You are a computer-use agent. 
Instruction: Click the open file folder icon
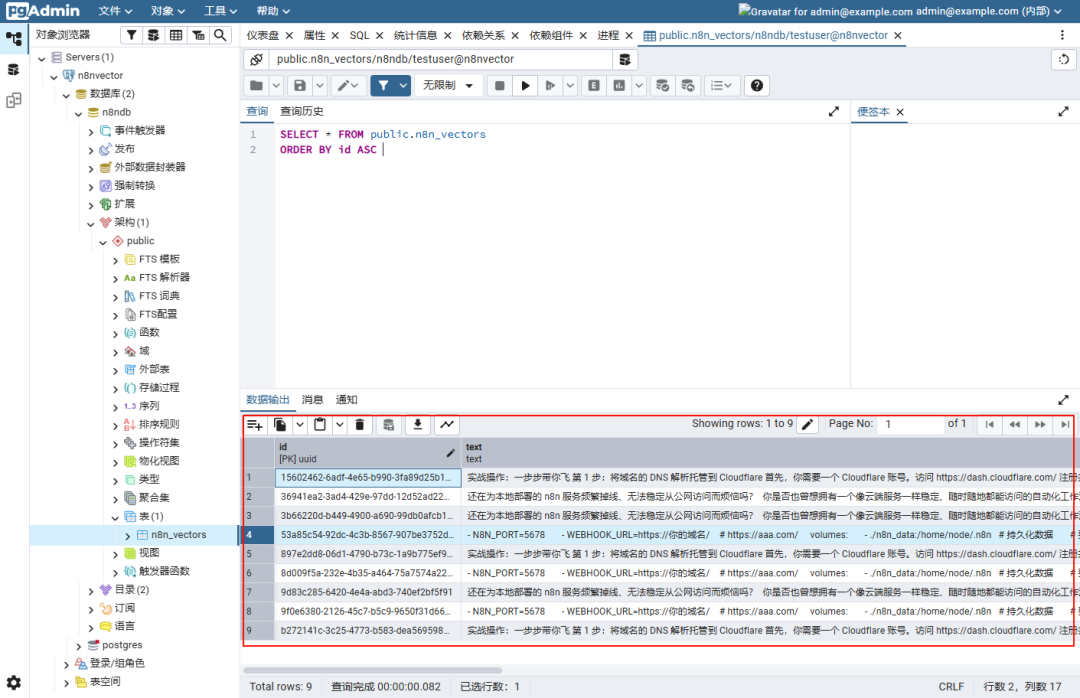(x=256, y=85)
